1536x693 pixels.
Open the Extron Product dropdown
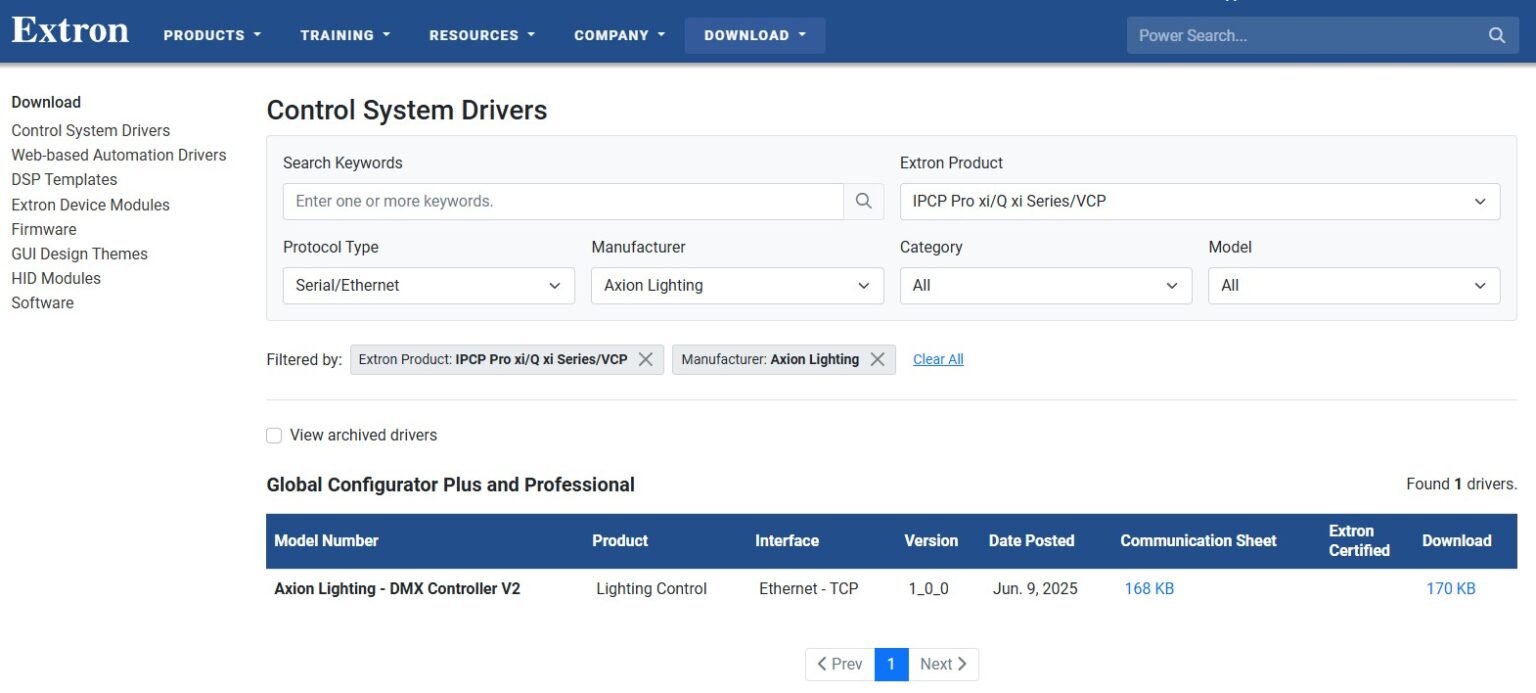pos(1200,201)
